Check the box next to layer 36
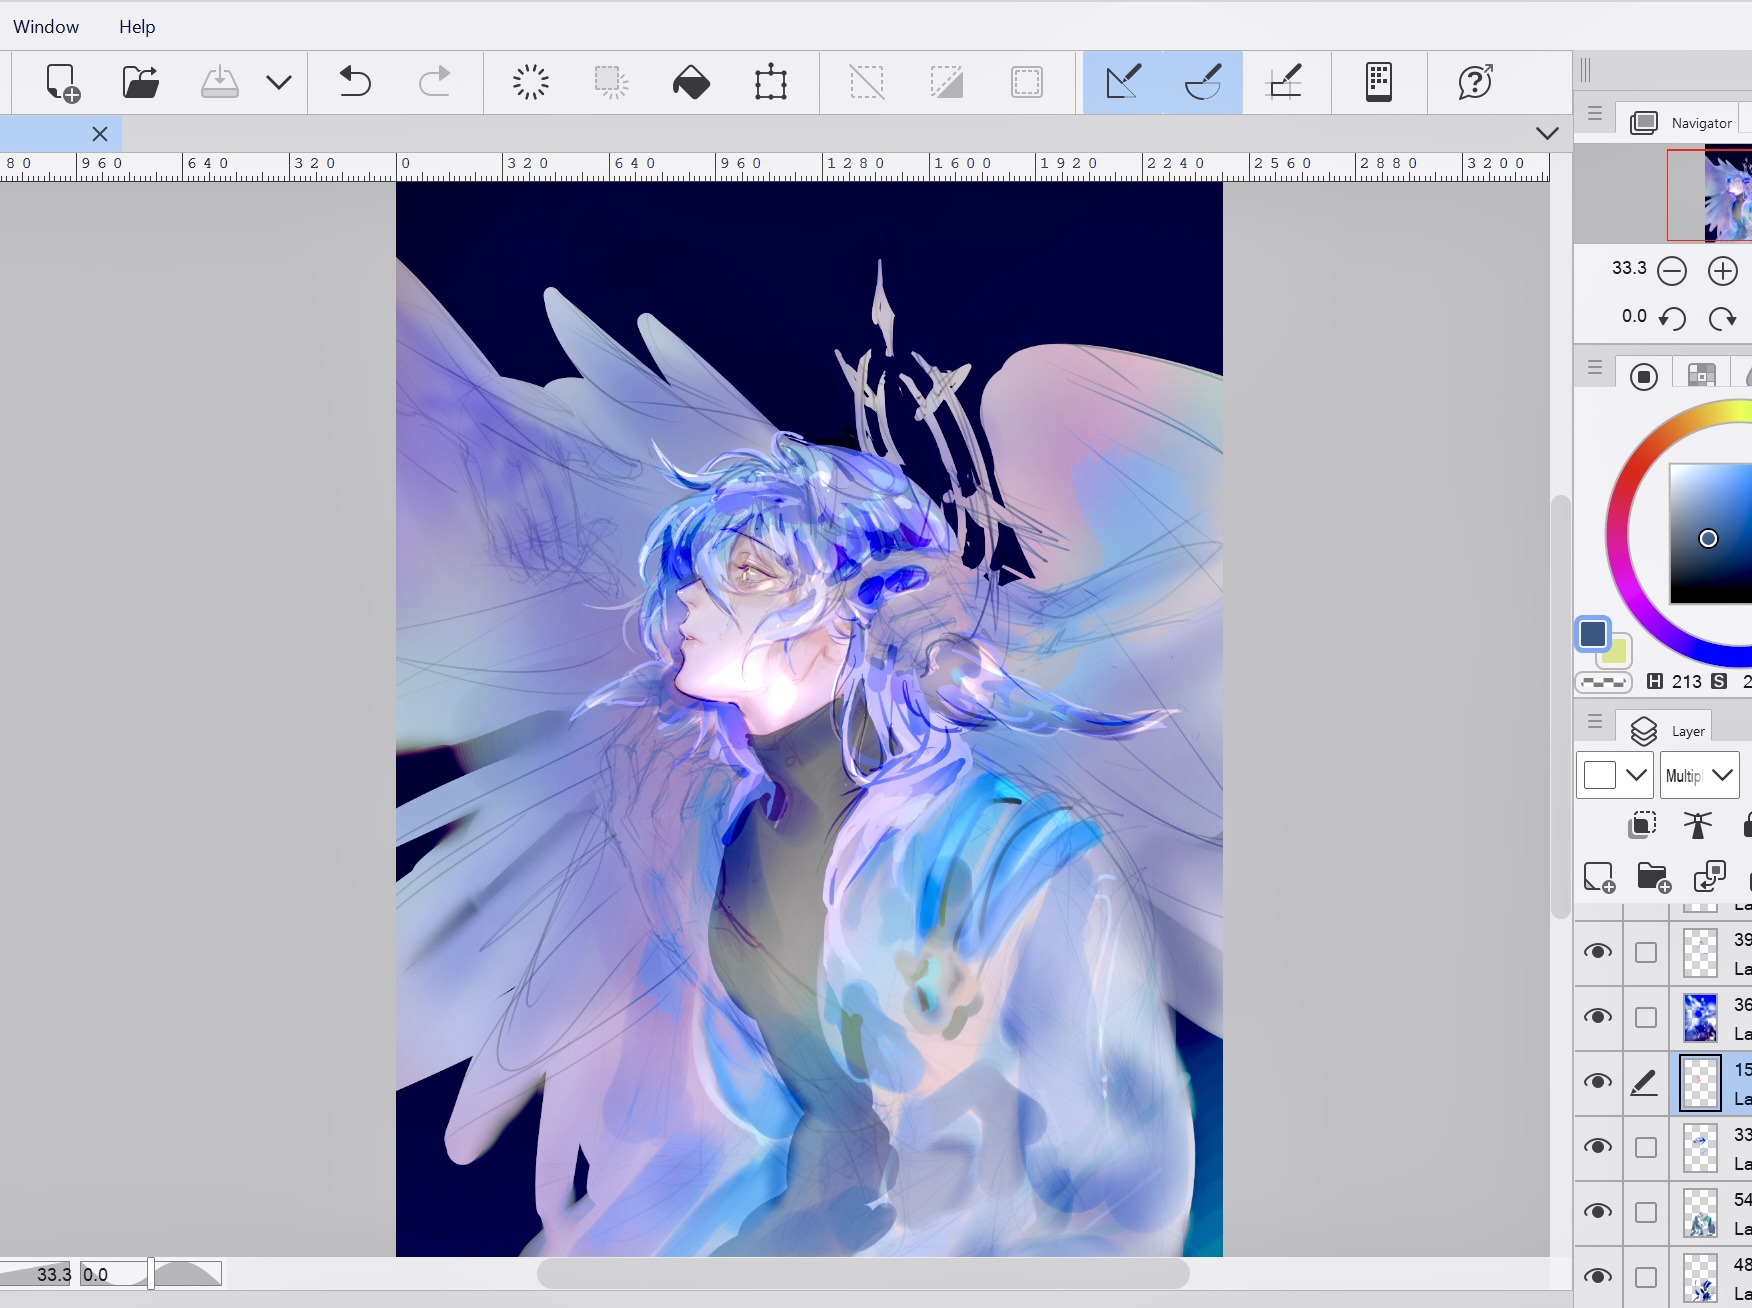This screenshot has height=1308, width=1752. [x=1645, y=1017]
